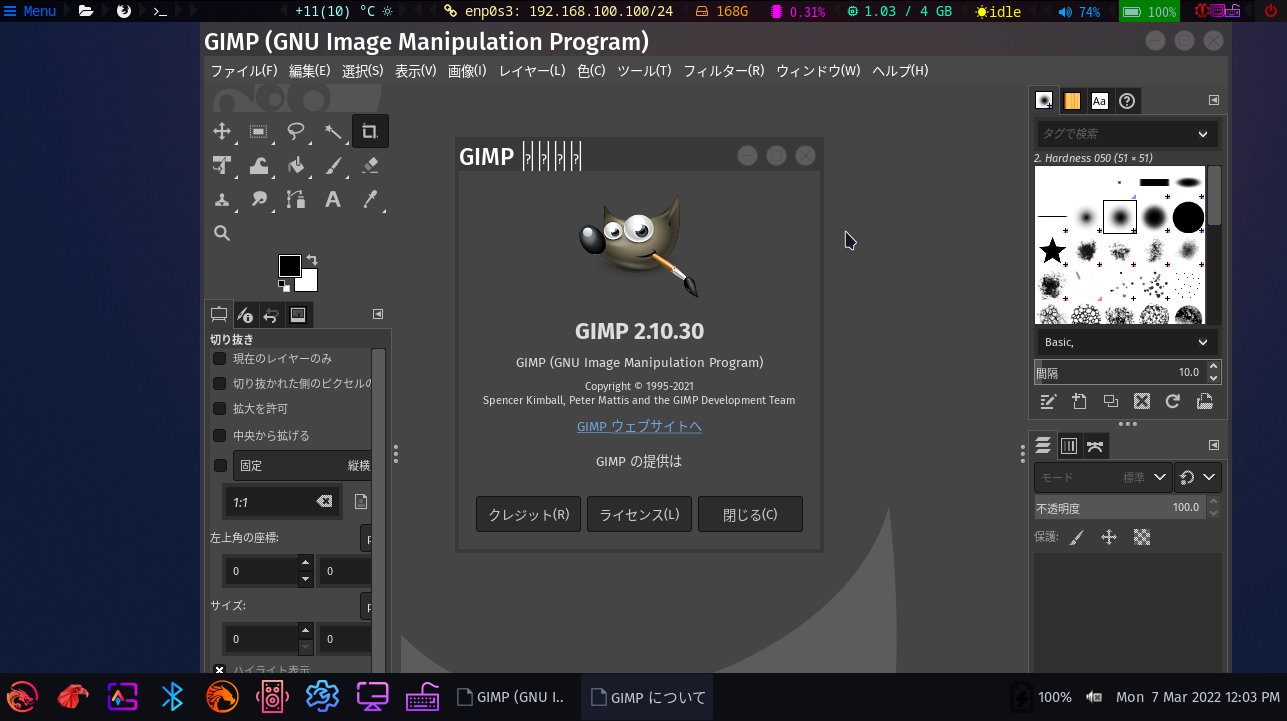Reset colors to default black and white
Screen dimensions: 1287x721
(283, 285)
